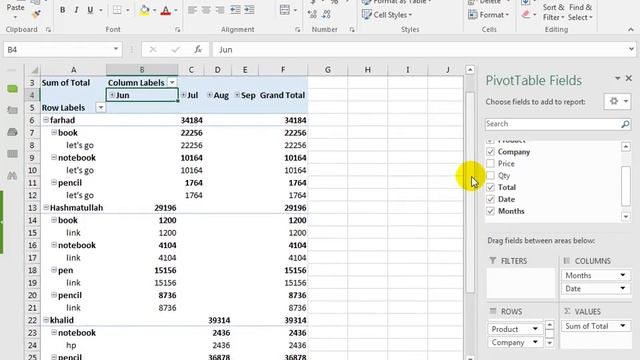Viewport: 640px width, 360px height.
Task: Open Company field dropdown in Rows area
Action: tap(535, 342)
